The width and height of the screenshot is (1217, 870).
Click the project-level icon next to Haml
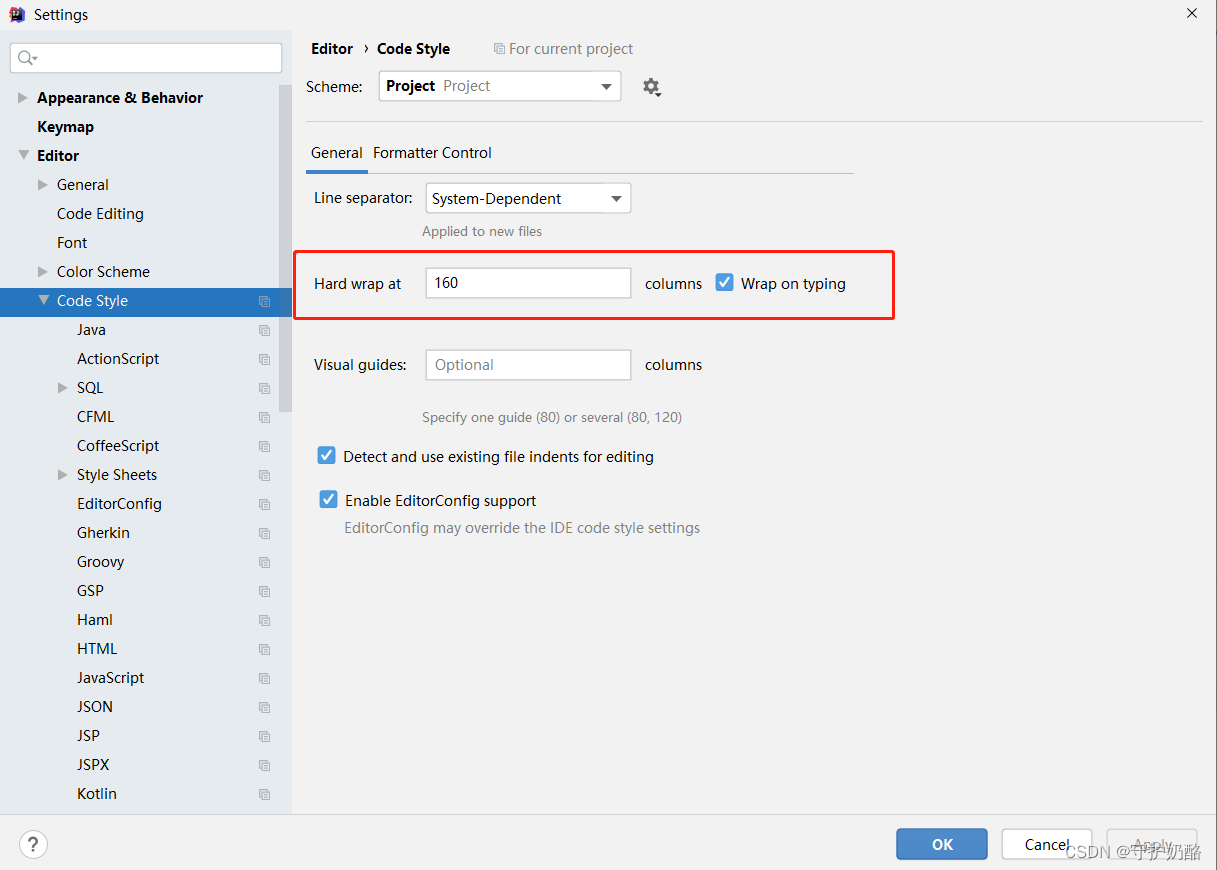(x=264, y=620)
